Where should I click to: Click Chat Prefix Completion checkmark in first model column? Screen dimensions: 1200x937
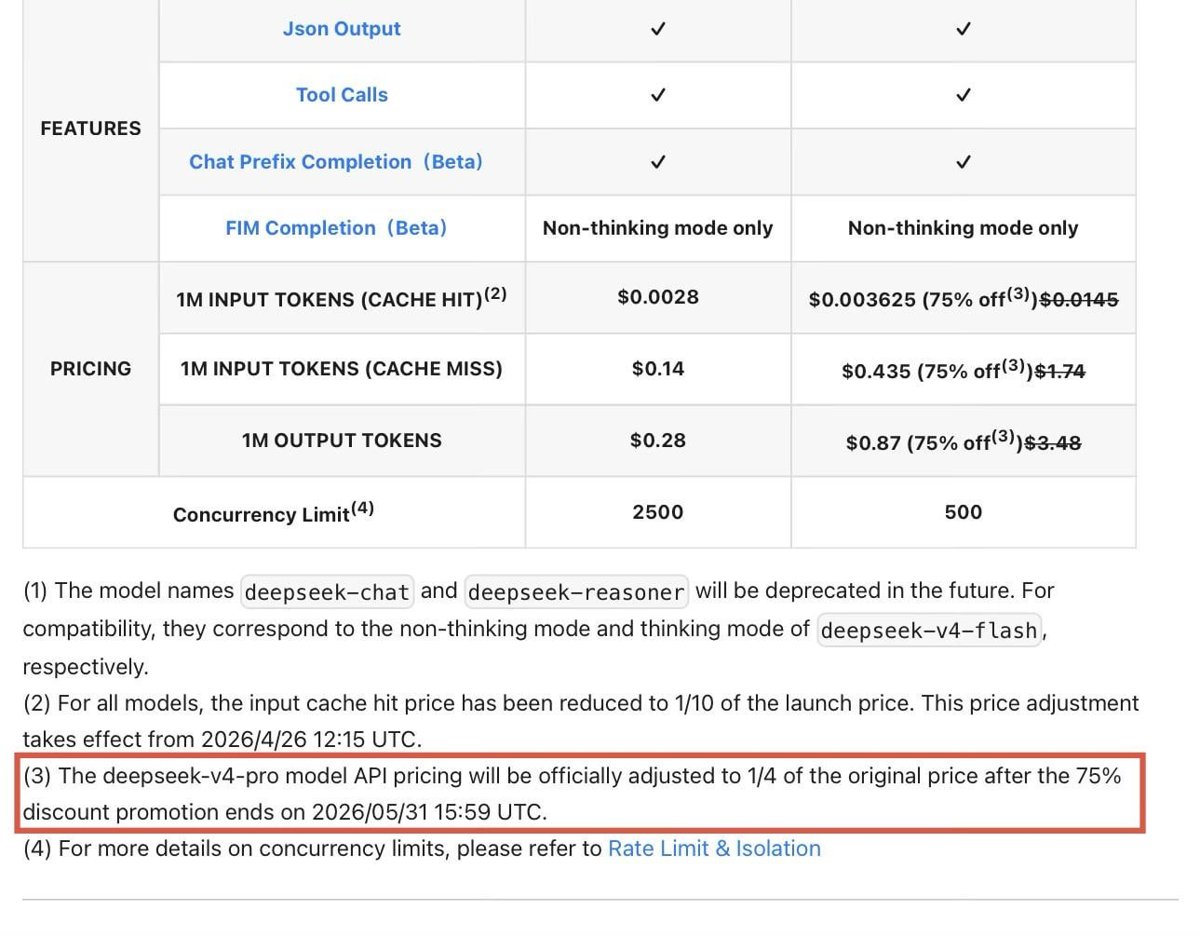coord(658,162)
